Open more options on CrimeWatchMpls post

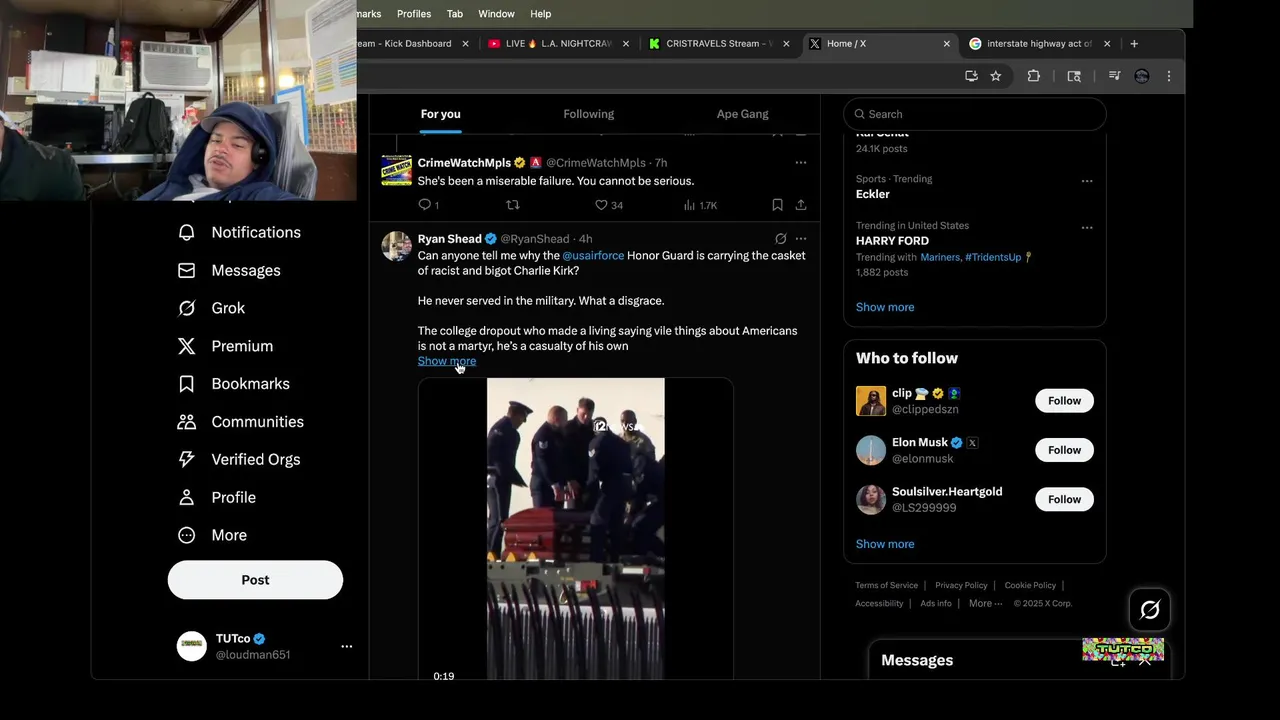801,163
